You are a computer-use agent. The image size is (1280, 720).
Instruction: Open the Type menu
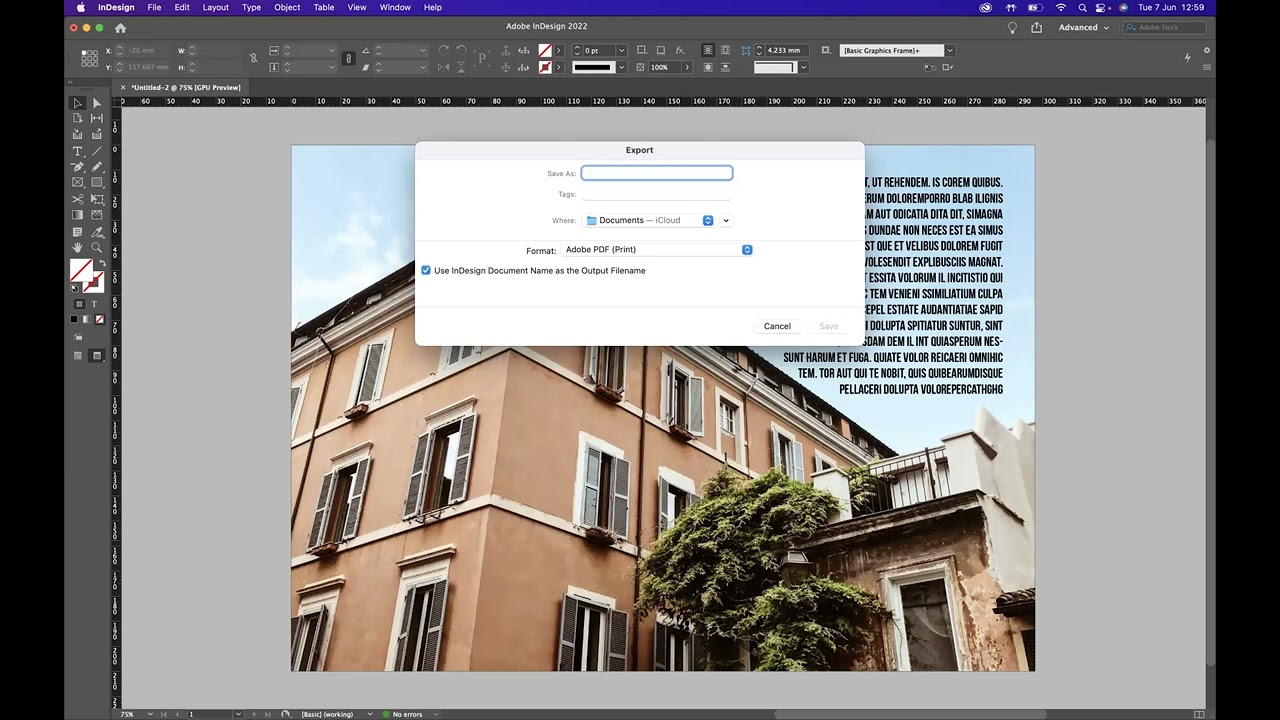click(252, 7)
